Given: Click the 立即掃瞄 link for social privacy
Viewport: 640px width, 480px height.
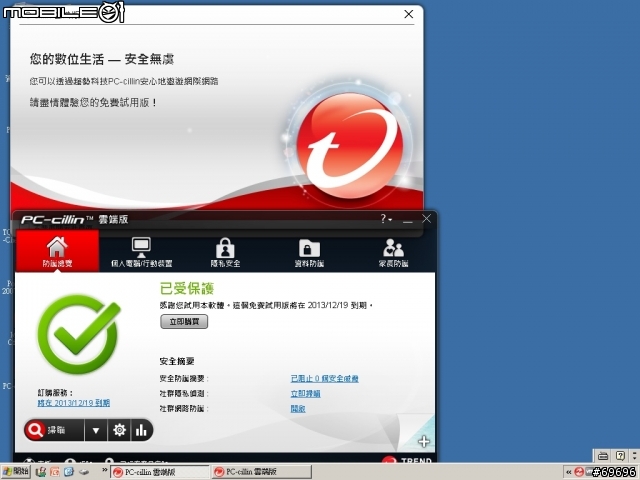Looking at the screenshot, I should click(x=305, y=394).
